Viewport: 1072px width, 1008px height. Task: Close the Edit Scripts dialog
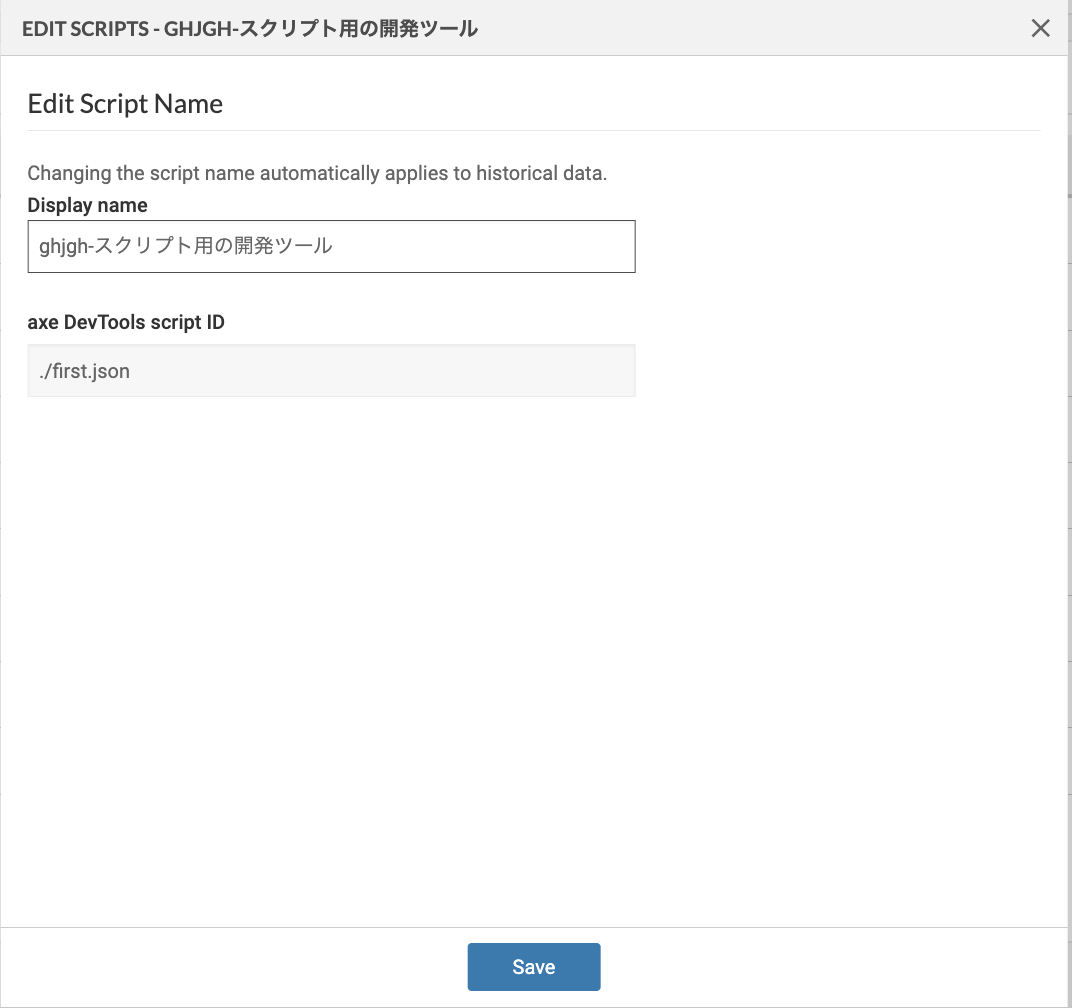click(x=1040, y=28)
